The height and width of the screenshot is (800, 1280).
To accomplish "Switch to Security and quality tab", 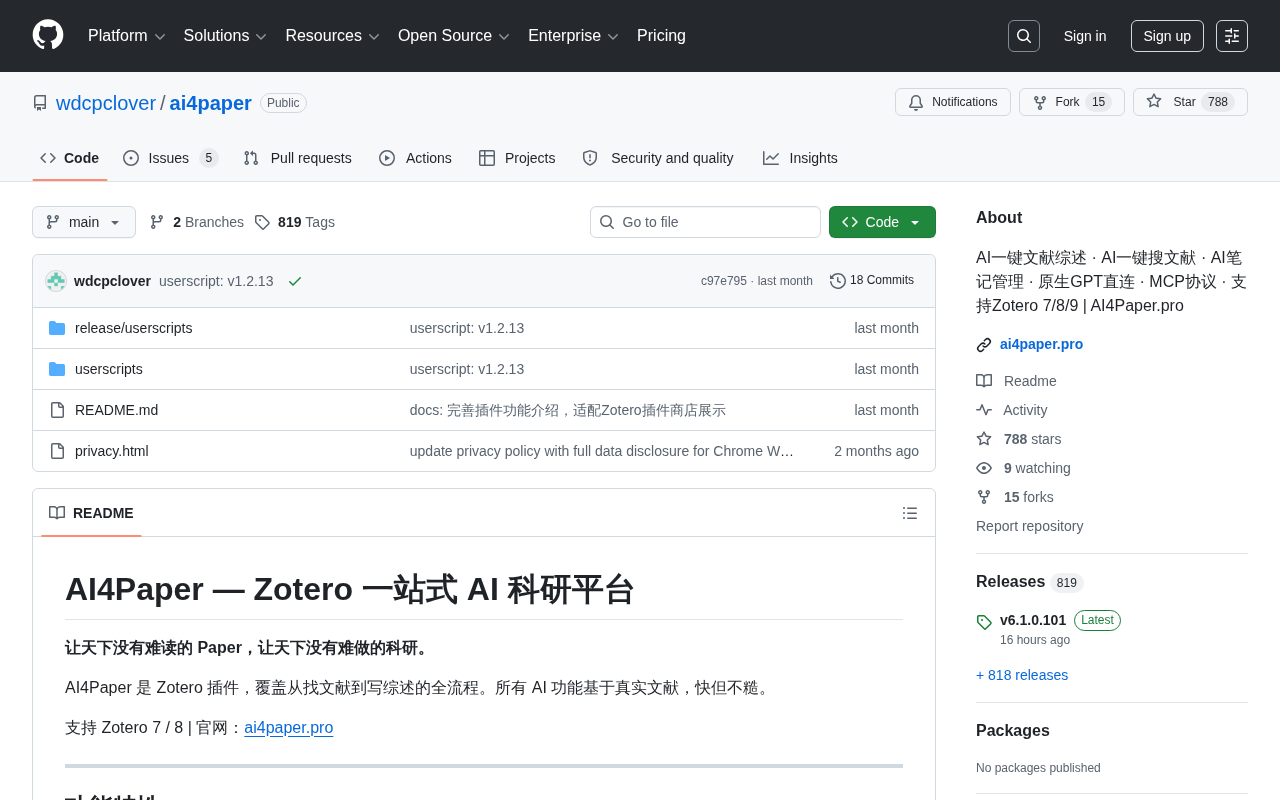I will pyautogui.click(x=658, y=158).
